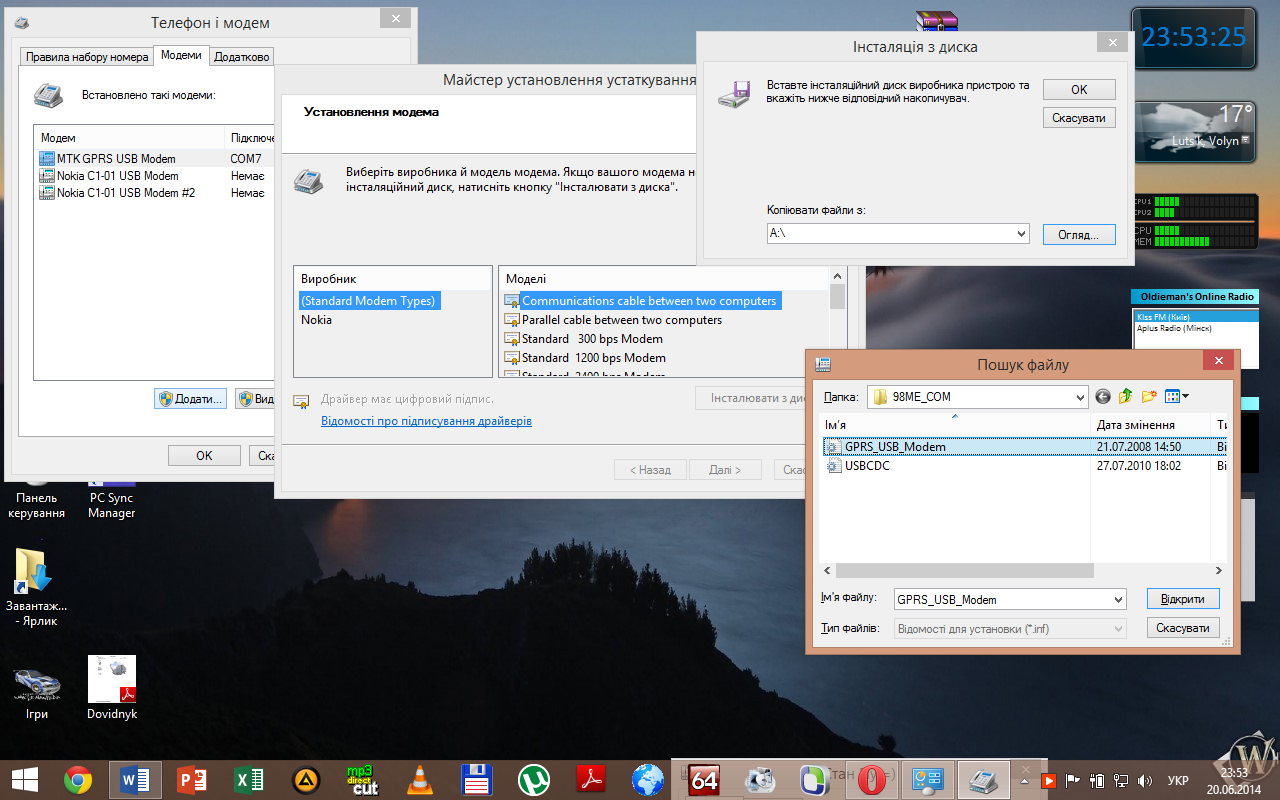Open the AIDA64 taskbar icon
Image resolution: width=1280 pixels, height=800 pixels.
(705, 779)
